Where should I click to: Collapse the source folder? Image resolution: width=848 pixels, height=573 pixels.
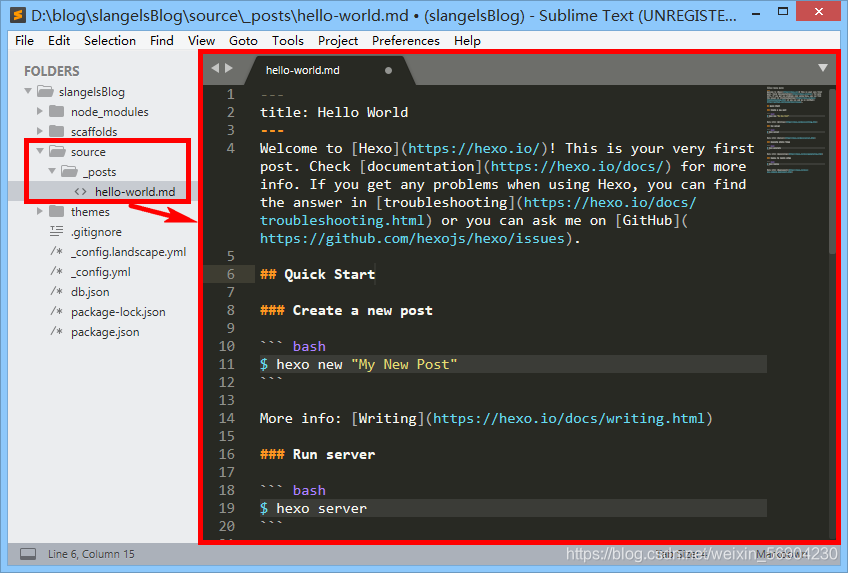[40, 151]
